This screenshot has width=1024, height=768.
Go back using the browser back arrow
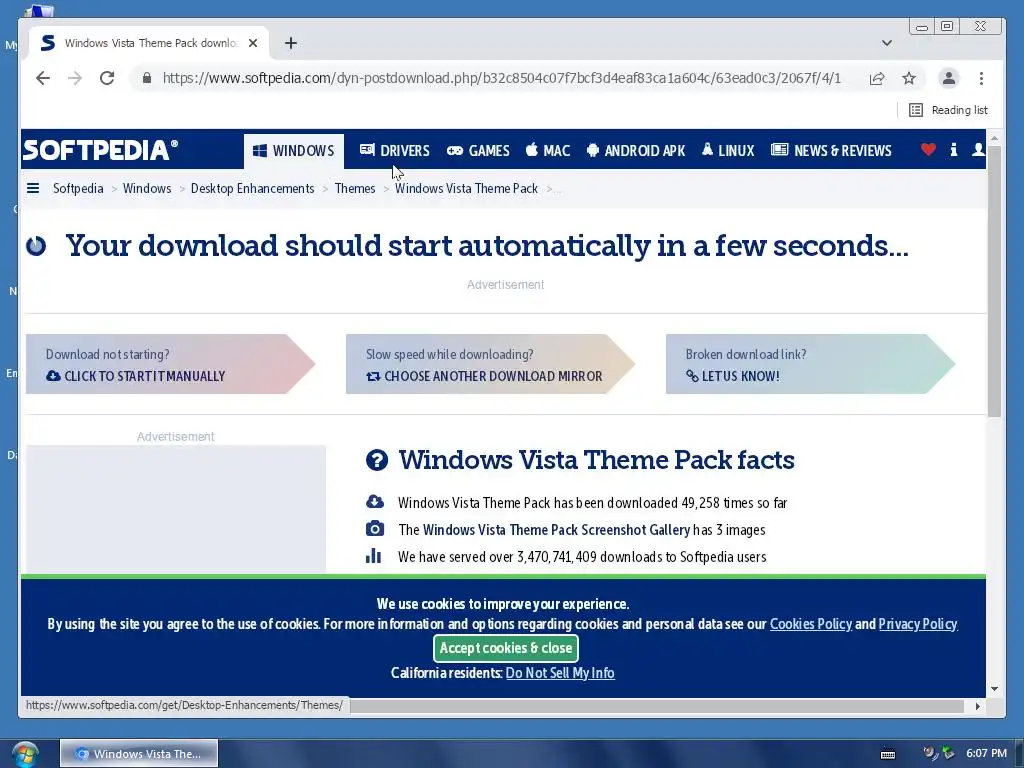[42, 78]
